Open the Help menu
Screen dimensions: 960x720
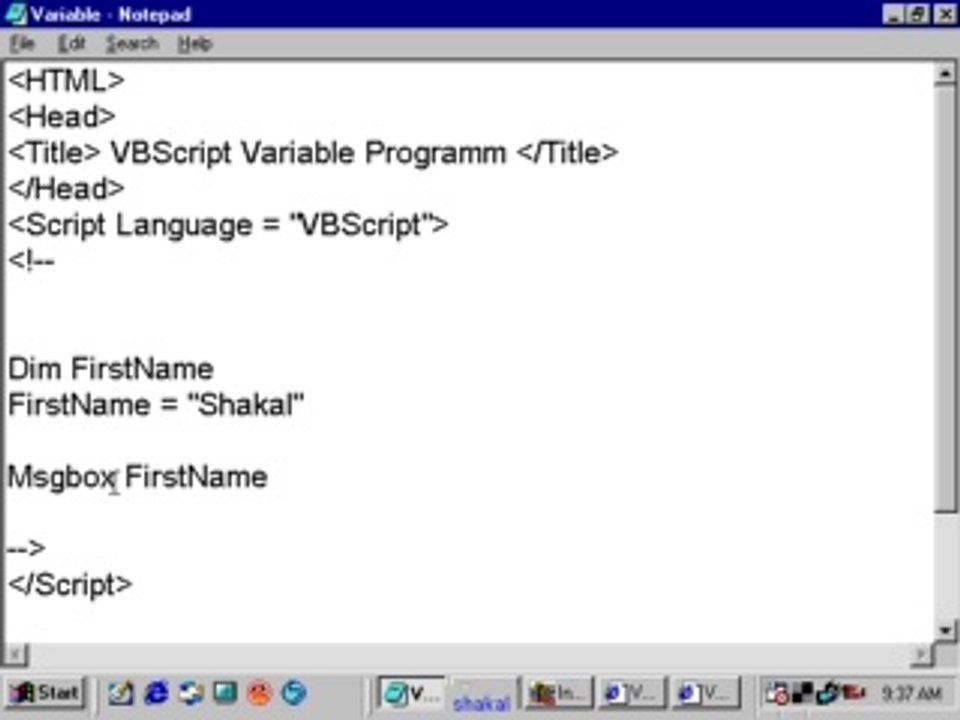pos(195,43)
